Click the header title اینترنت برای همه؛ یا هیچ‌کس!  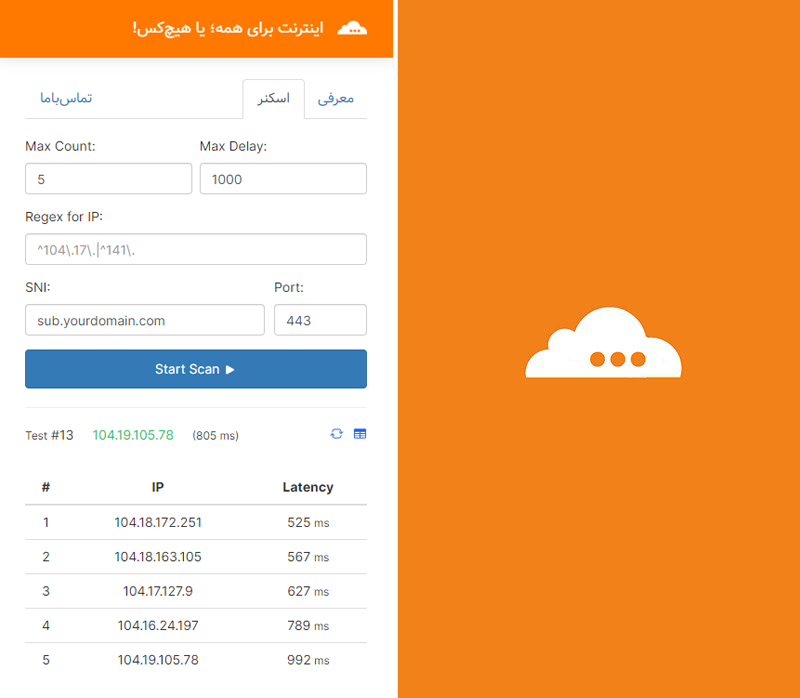tap(228, 28)
